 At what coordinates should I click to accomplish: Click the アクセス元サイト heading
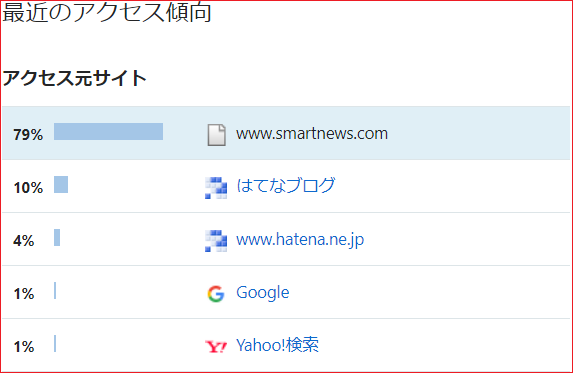pos(75,78)
